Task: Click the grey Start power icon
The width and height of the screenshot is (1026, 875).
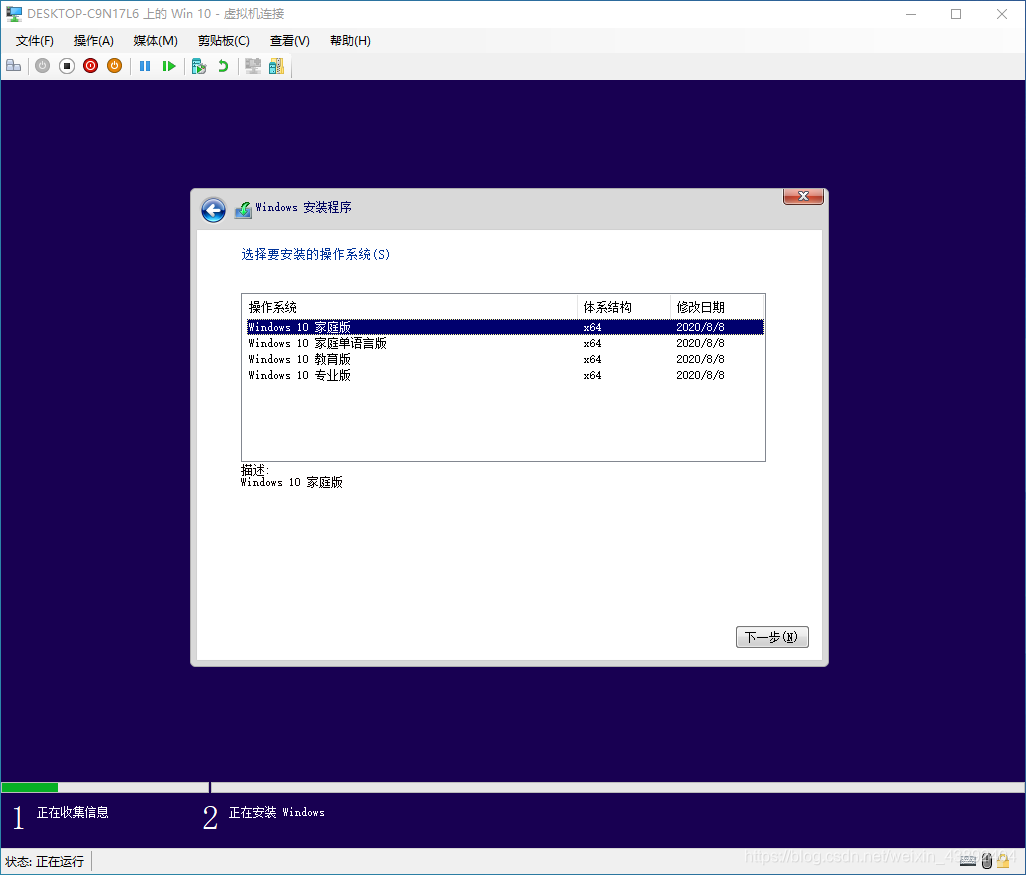Action: pos(43,65)
